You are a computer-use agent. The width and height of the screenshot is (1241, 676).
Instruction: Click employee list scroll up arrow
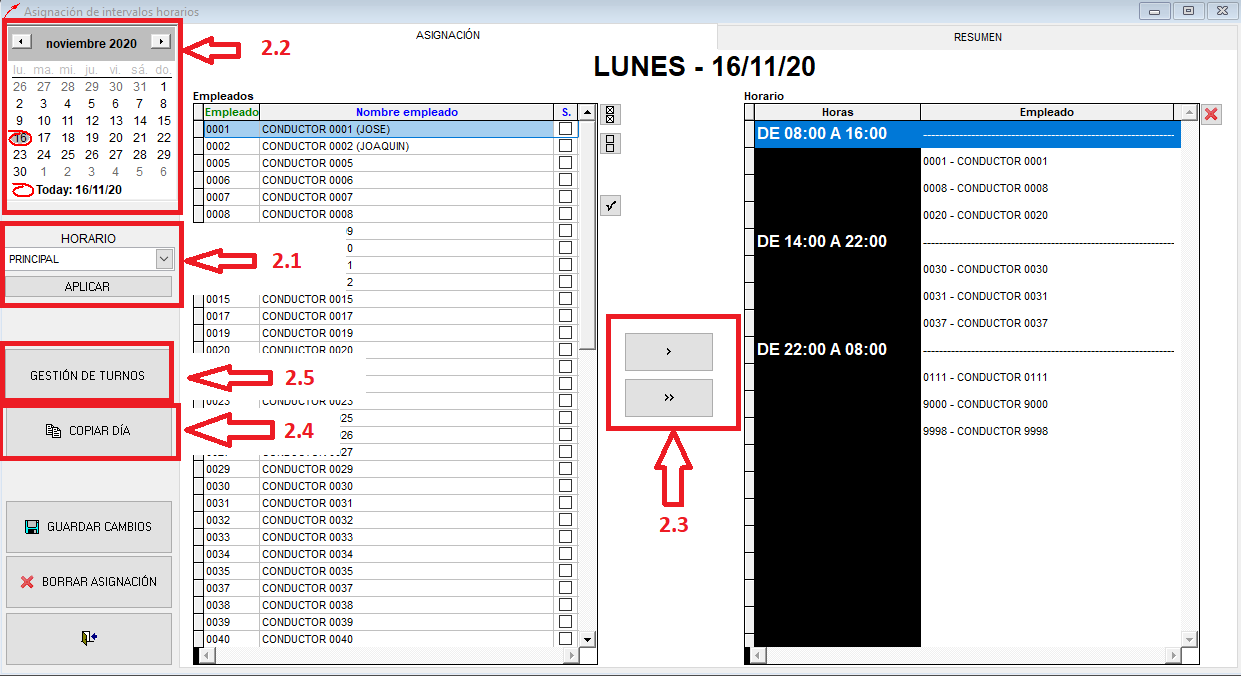(588, 112)
